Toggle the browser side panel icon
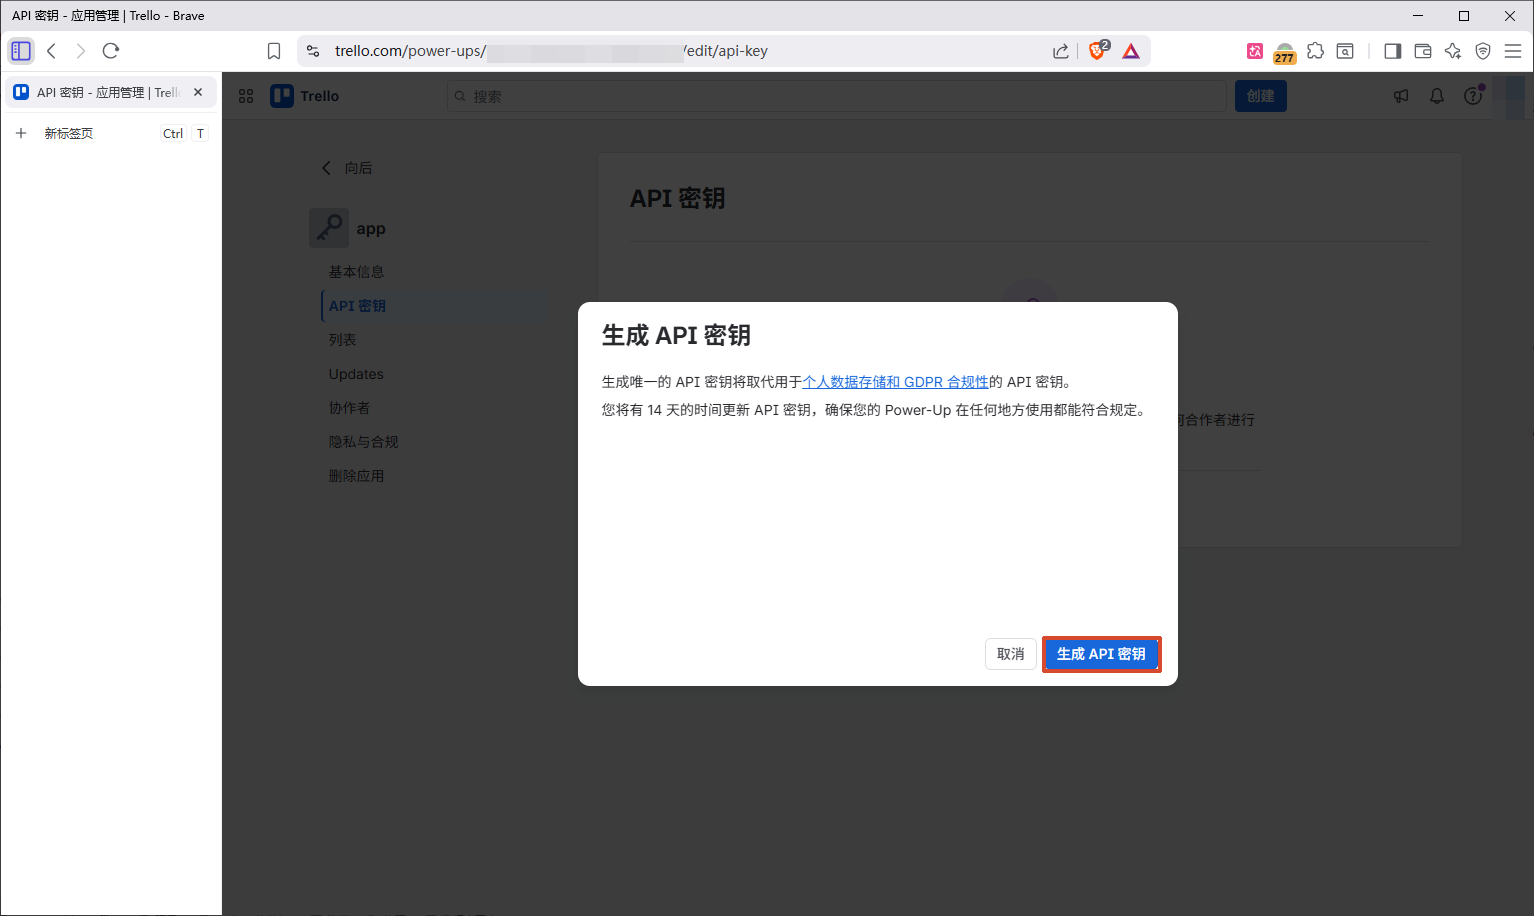 (x=1392, y=51)
